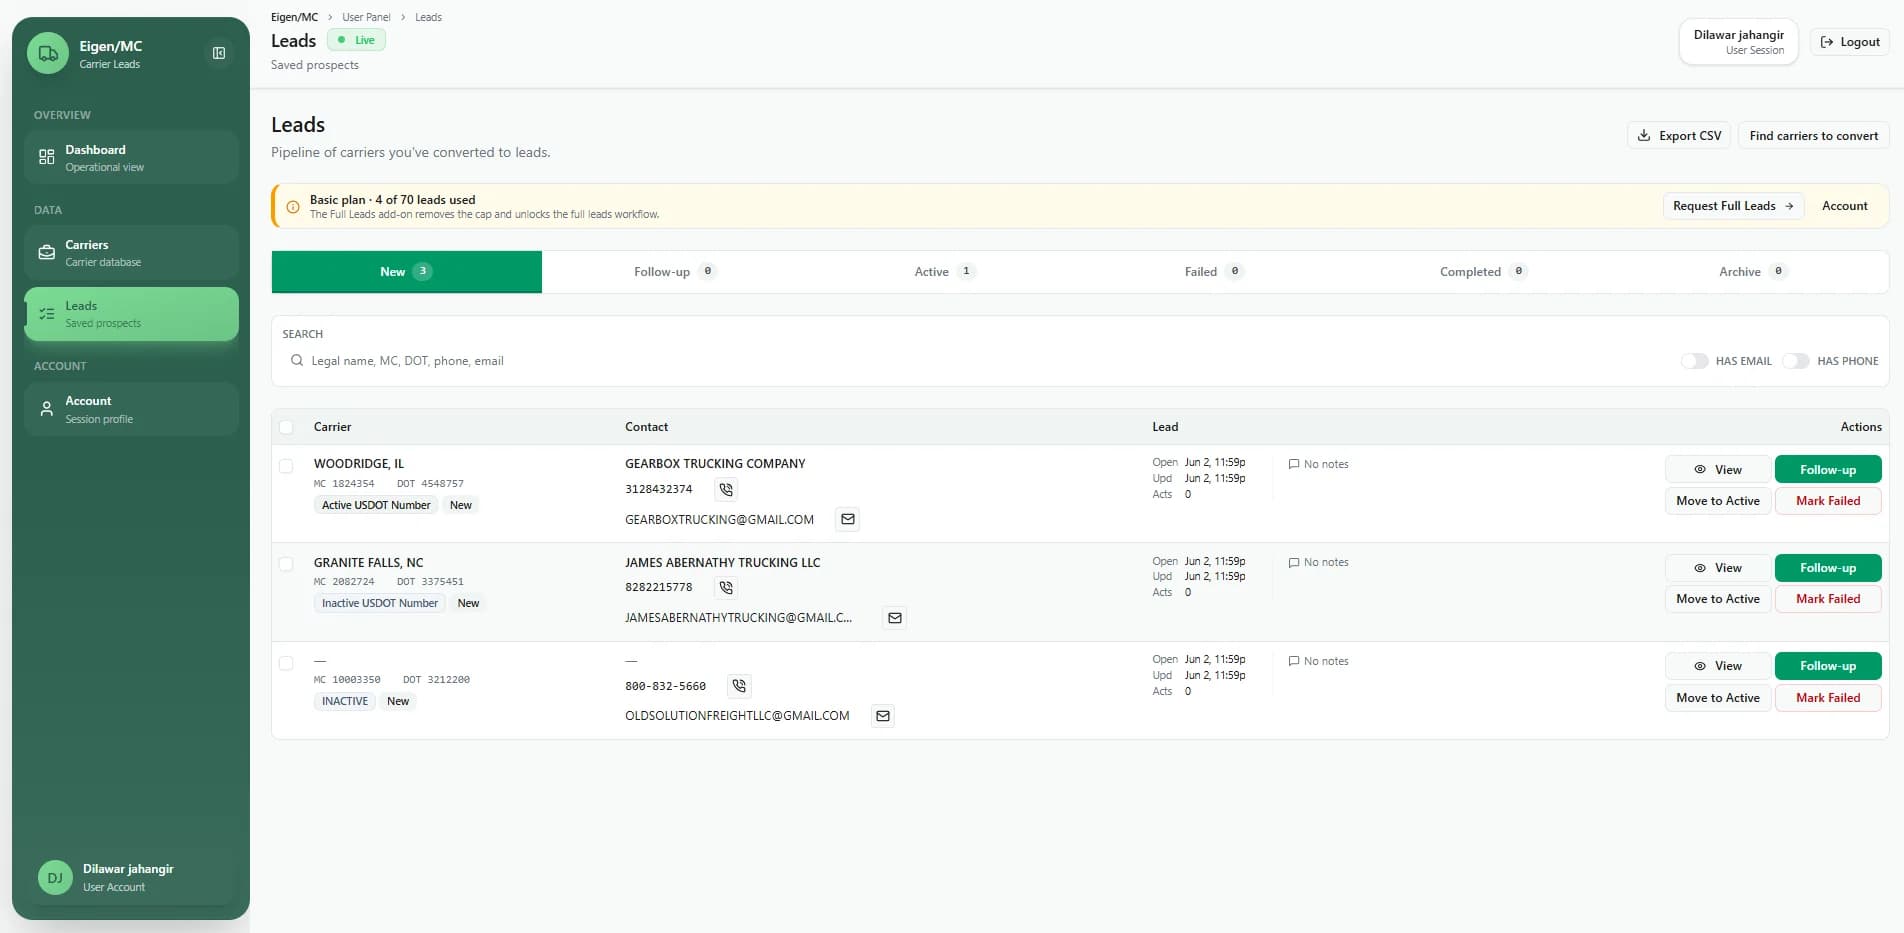Click the GEARBOXTRUCKING@GMAIL.COM email text

(x=719, y=520)
